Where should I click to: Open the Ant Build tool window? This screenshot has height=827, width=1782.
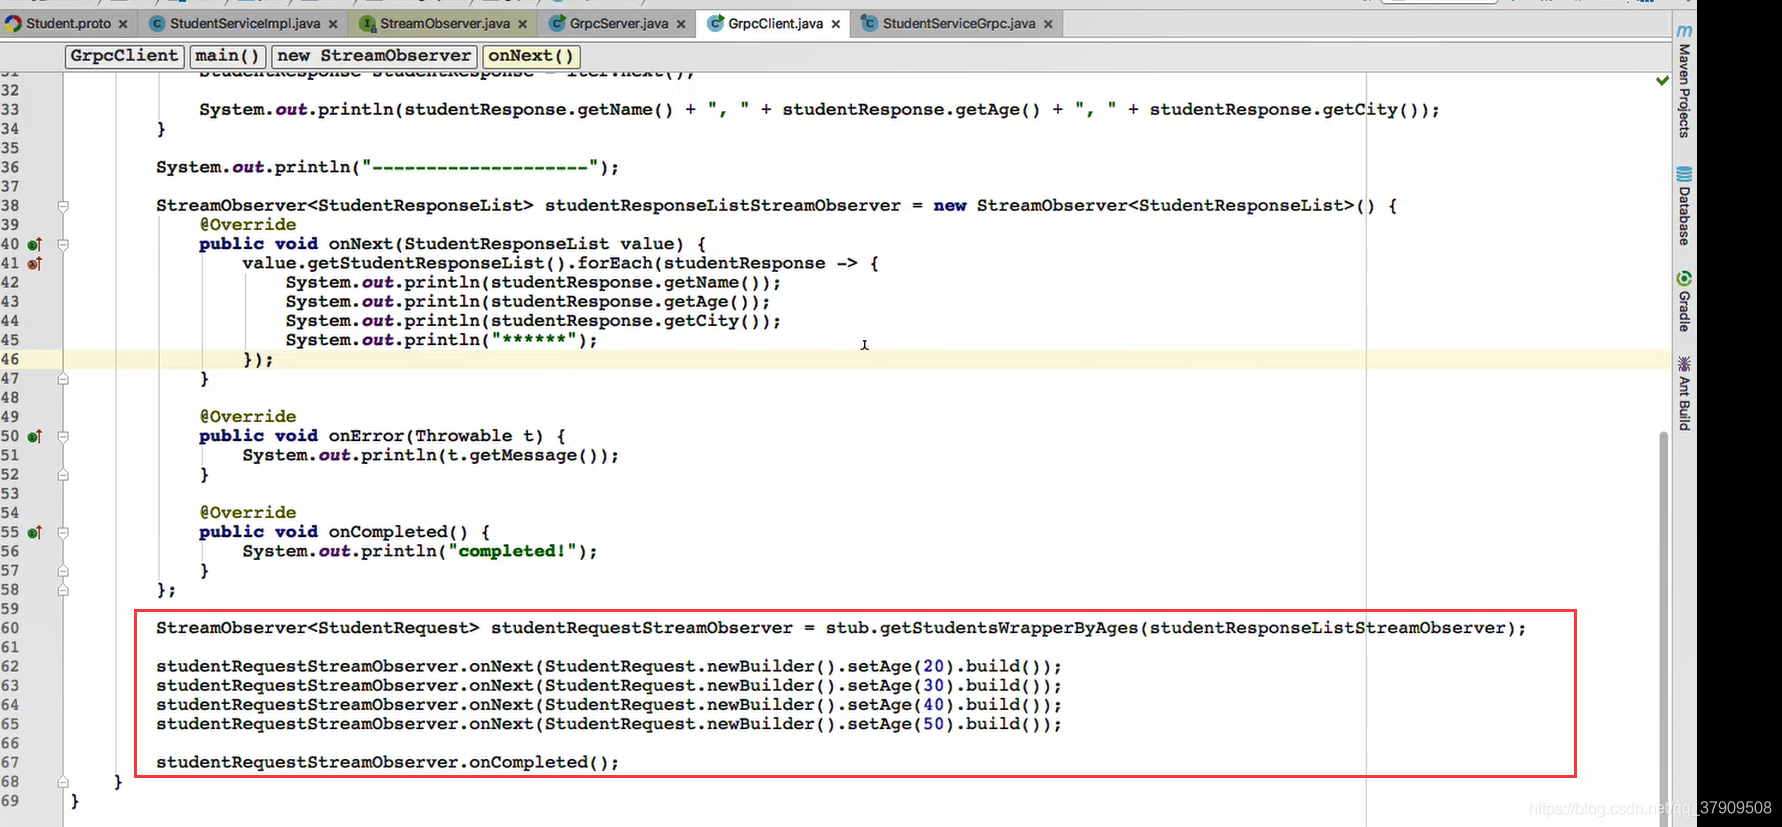pos(1684,394)
